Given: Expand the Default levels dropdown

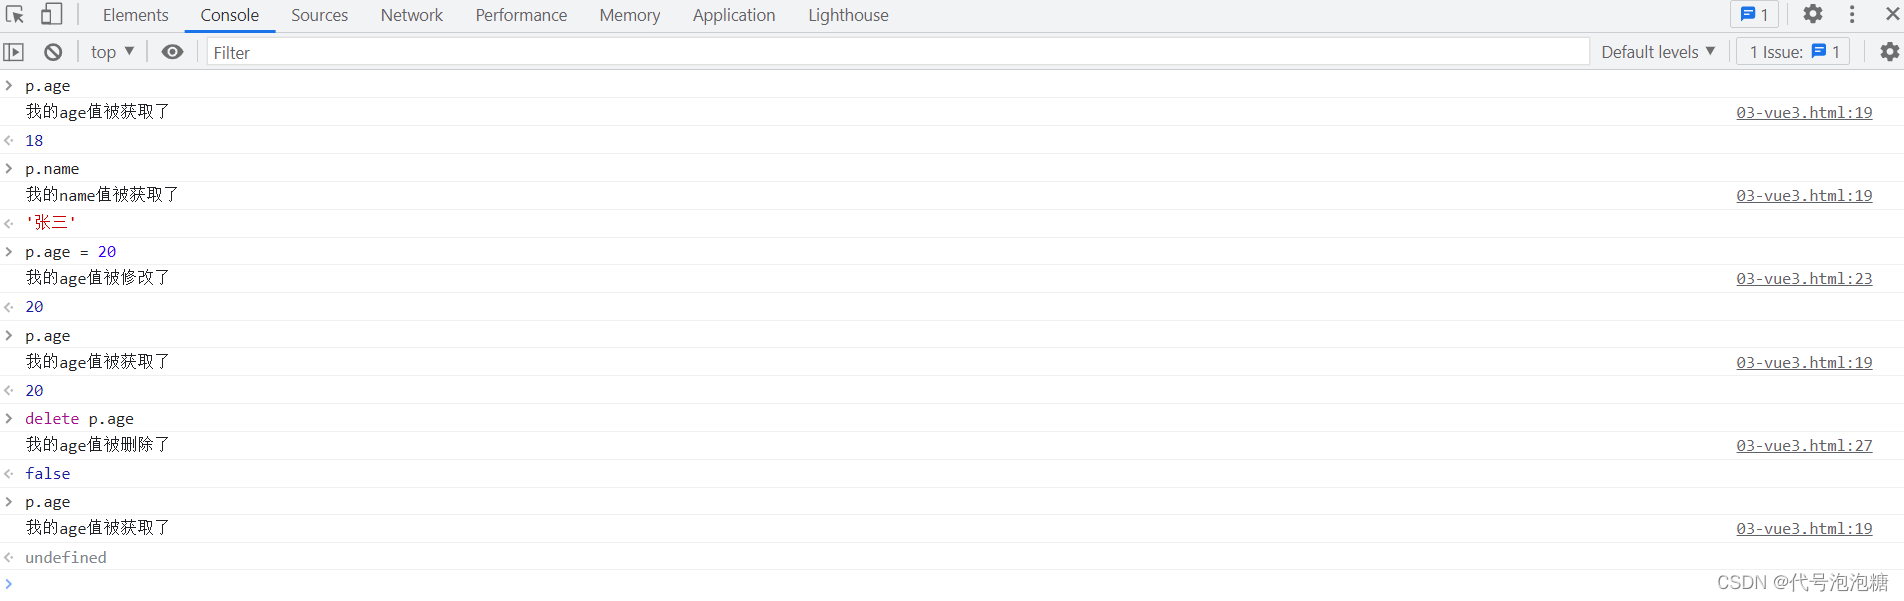Looking at the screenshot, I should (1657, 52).
